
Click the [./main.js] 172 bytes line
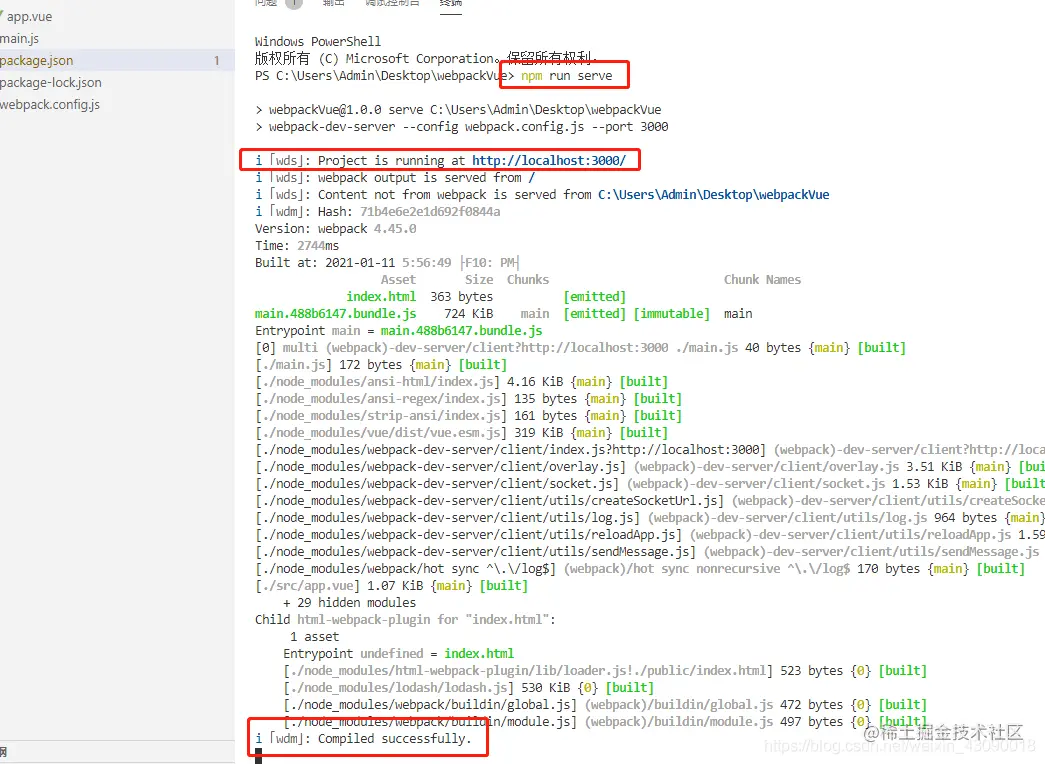tap(381, 365)
